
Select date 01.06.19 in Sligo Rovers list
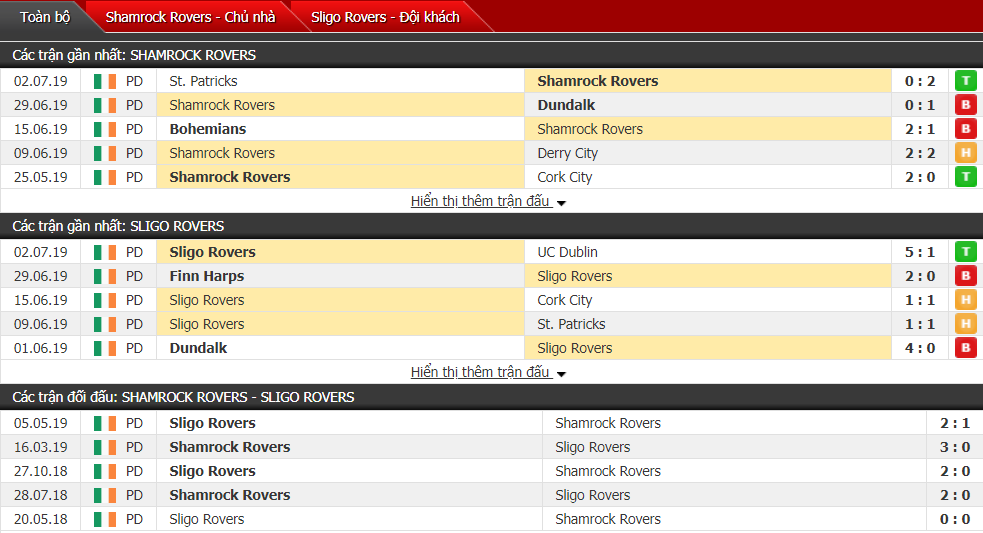41,347
